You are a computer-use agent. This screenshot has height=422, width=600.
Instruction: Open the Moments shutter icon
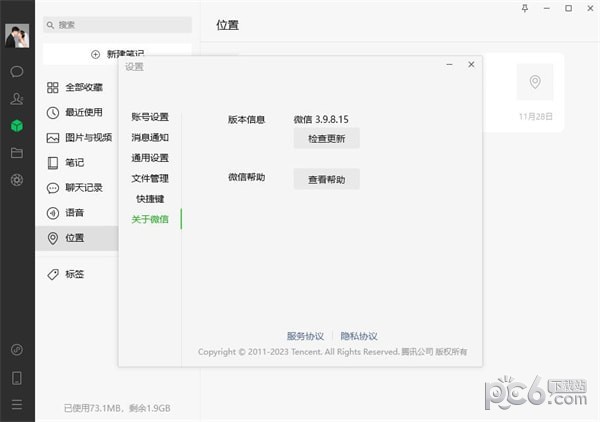[x=17, y=180]
